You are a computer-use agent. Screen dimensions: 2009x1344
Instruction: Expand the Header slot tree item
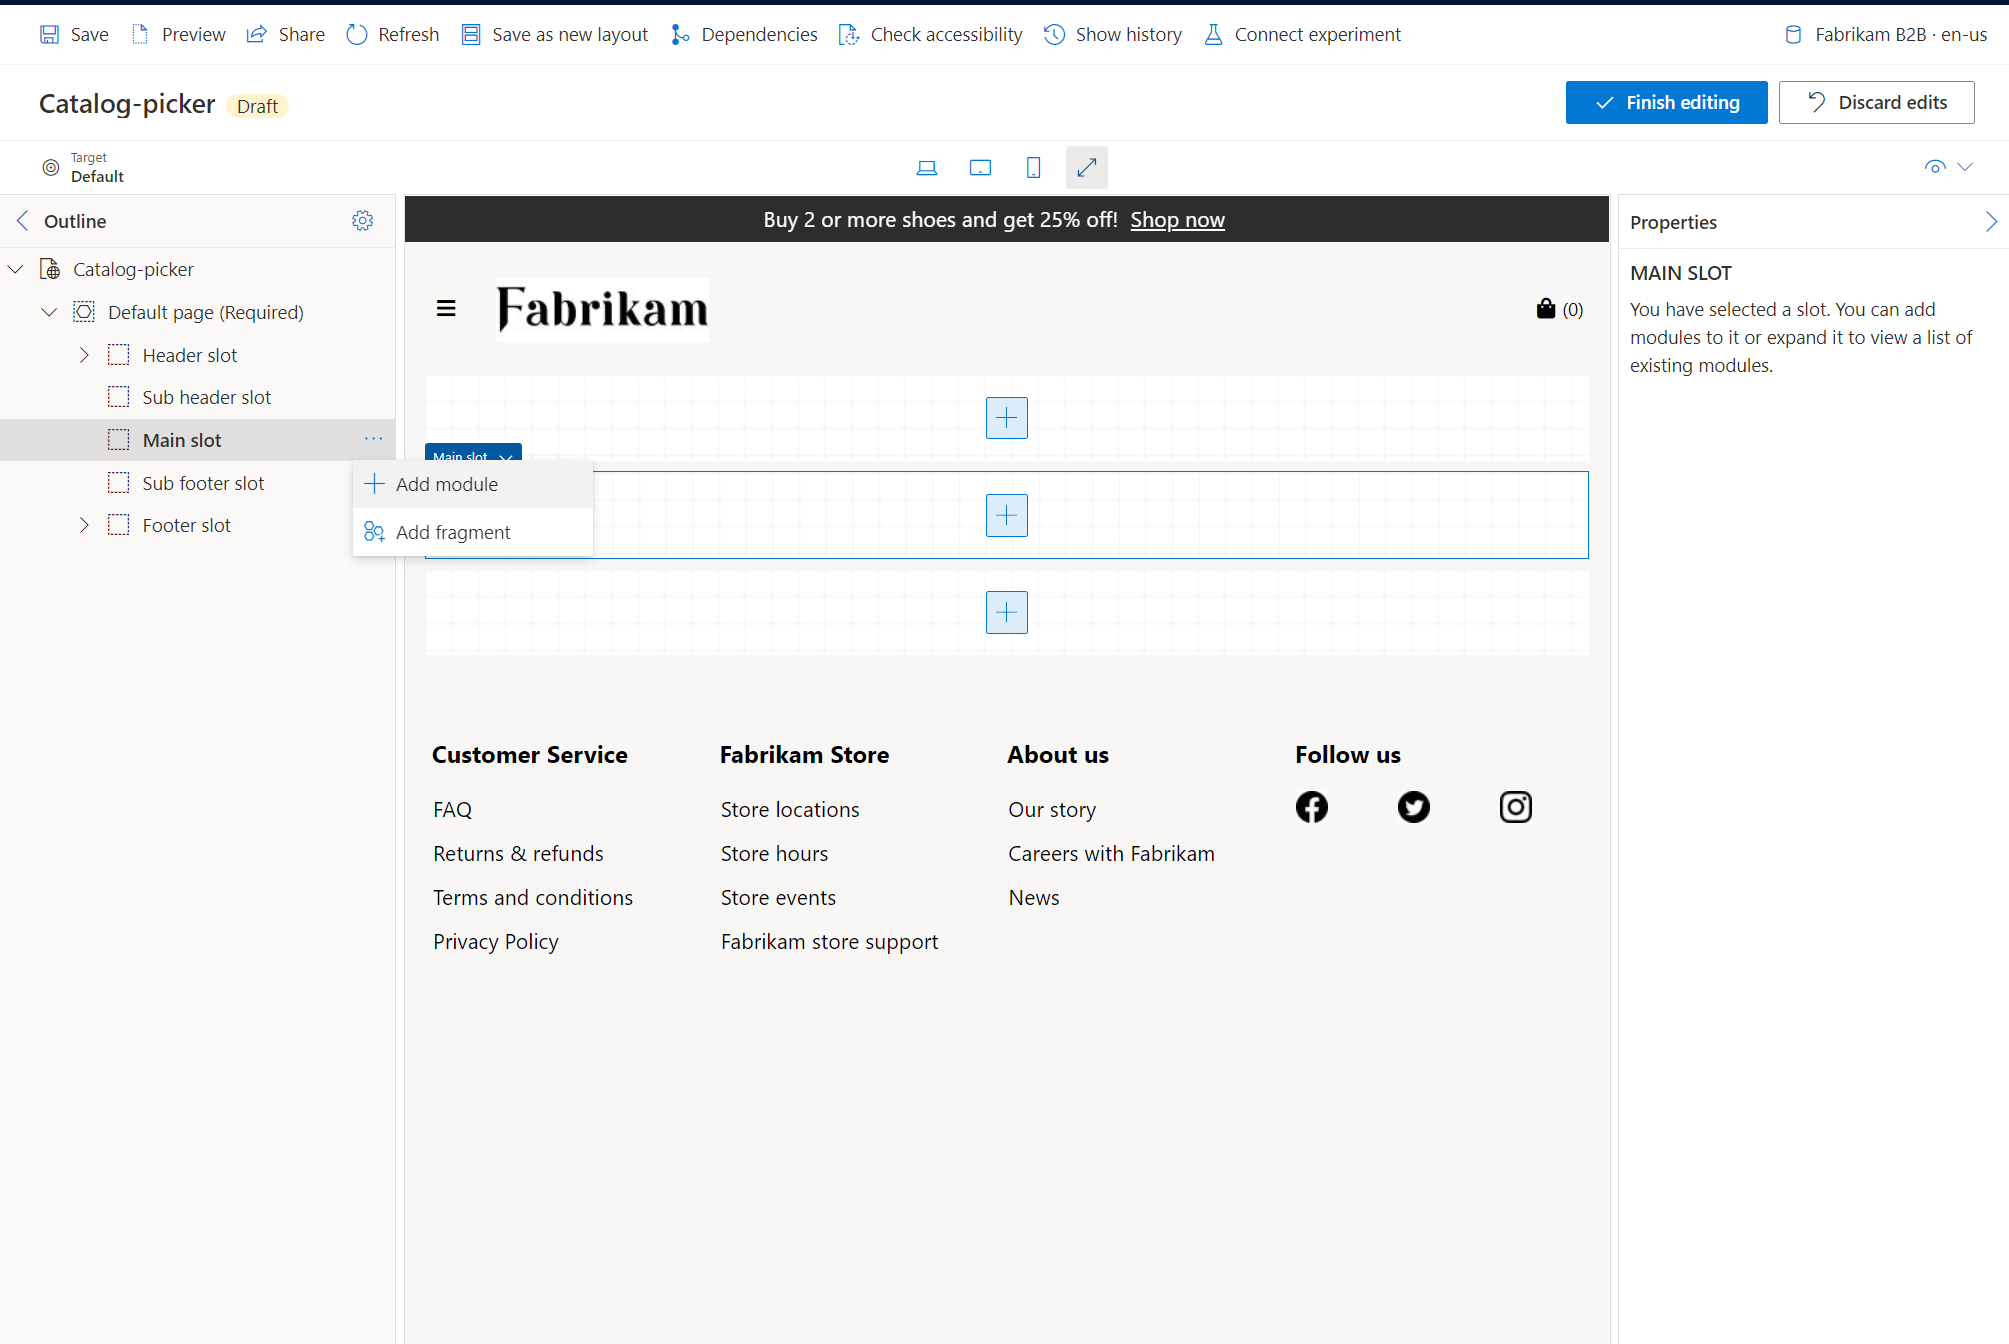point(81,354)
